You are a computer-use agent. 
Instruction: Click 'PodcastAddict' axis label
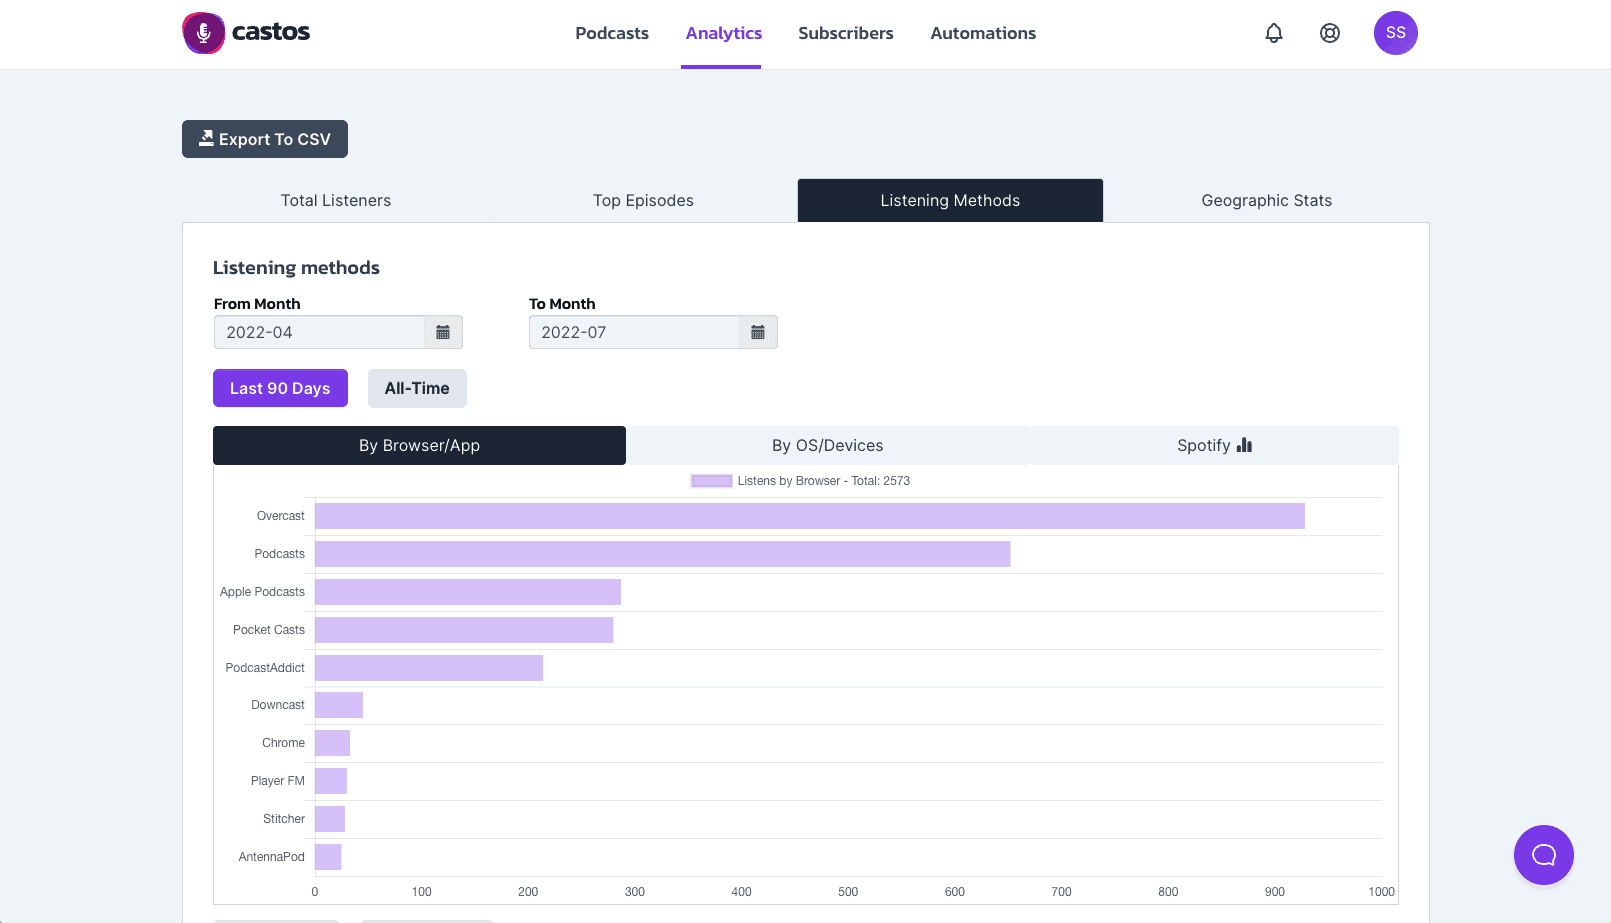click(265, 668)
